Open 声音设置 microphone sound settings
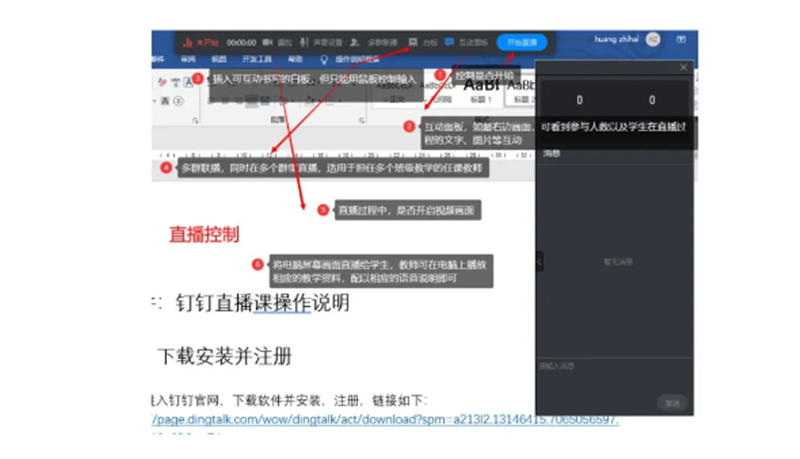Screen dimensions: 800x459 (321, 42)
